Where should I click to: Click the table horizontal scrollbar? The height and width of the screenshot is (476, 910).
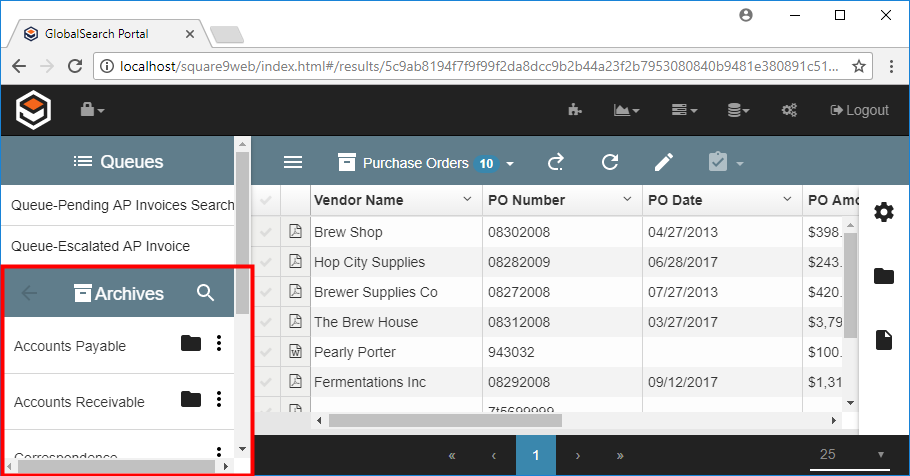coord(500,420)
